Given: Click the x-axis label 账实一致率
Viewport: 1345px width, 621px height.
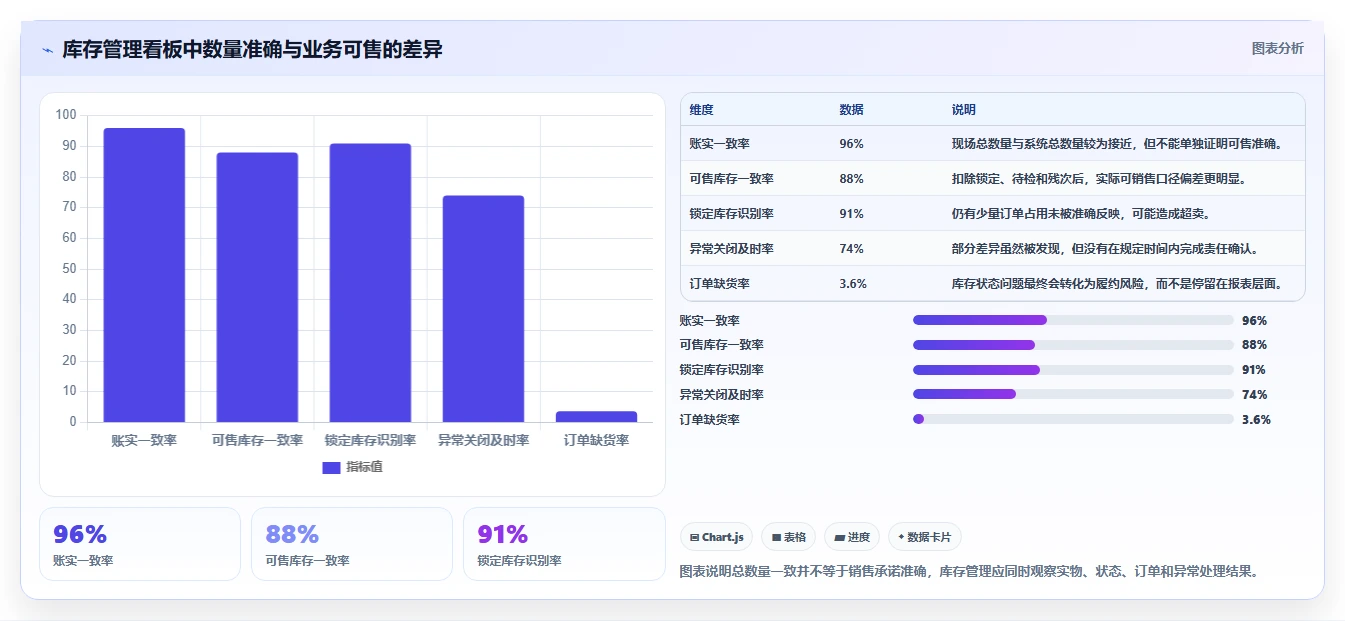Looking at the screenshot, I should [x=144, y=440].
